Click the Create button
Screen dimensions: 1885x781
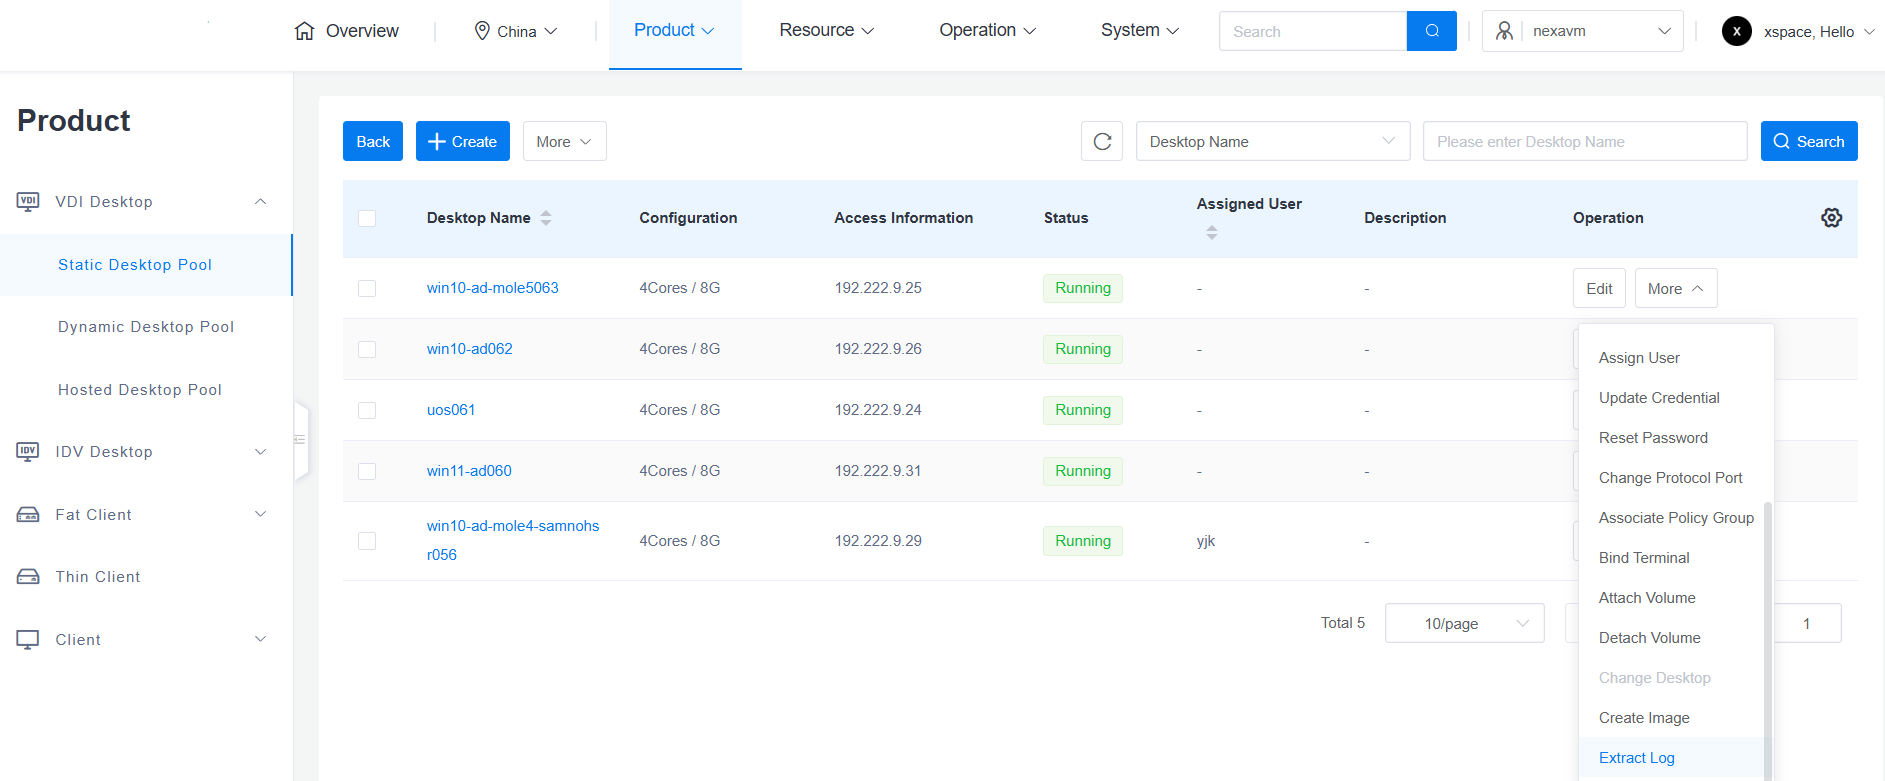462,142
